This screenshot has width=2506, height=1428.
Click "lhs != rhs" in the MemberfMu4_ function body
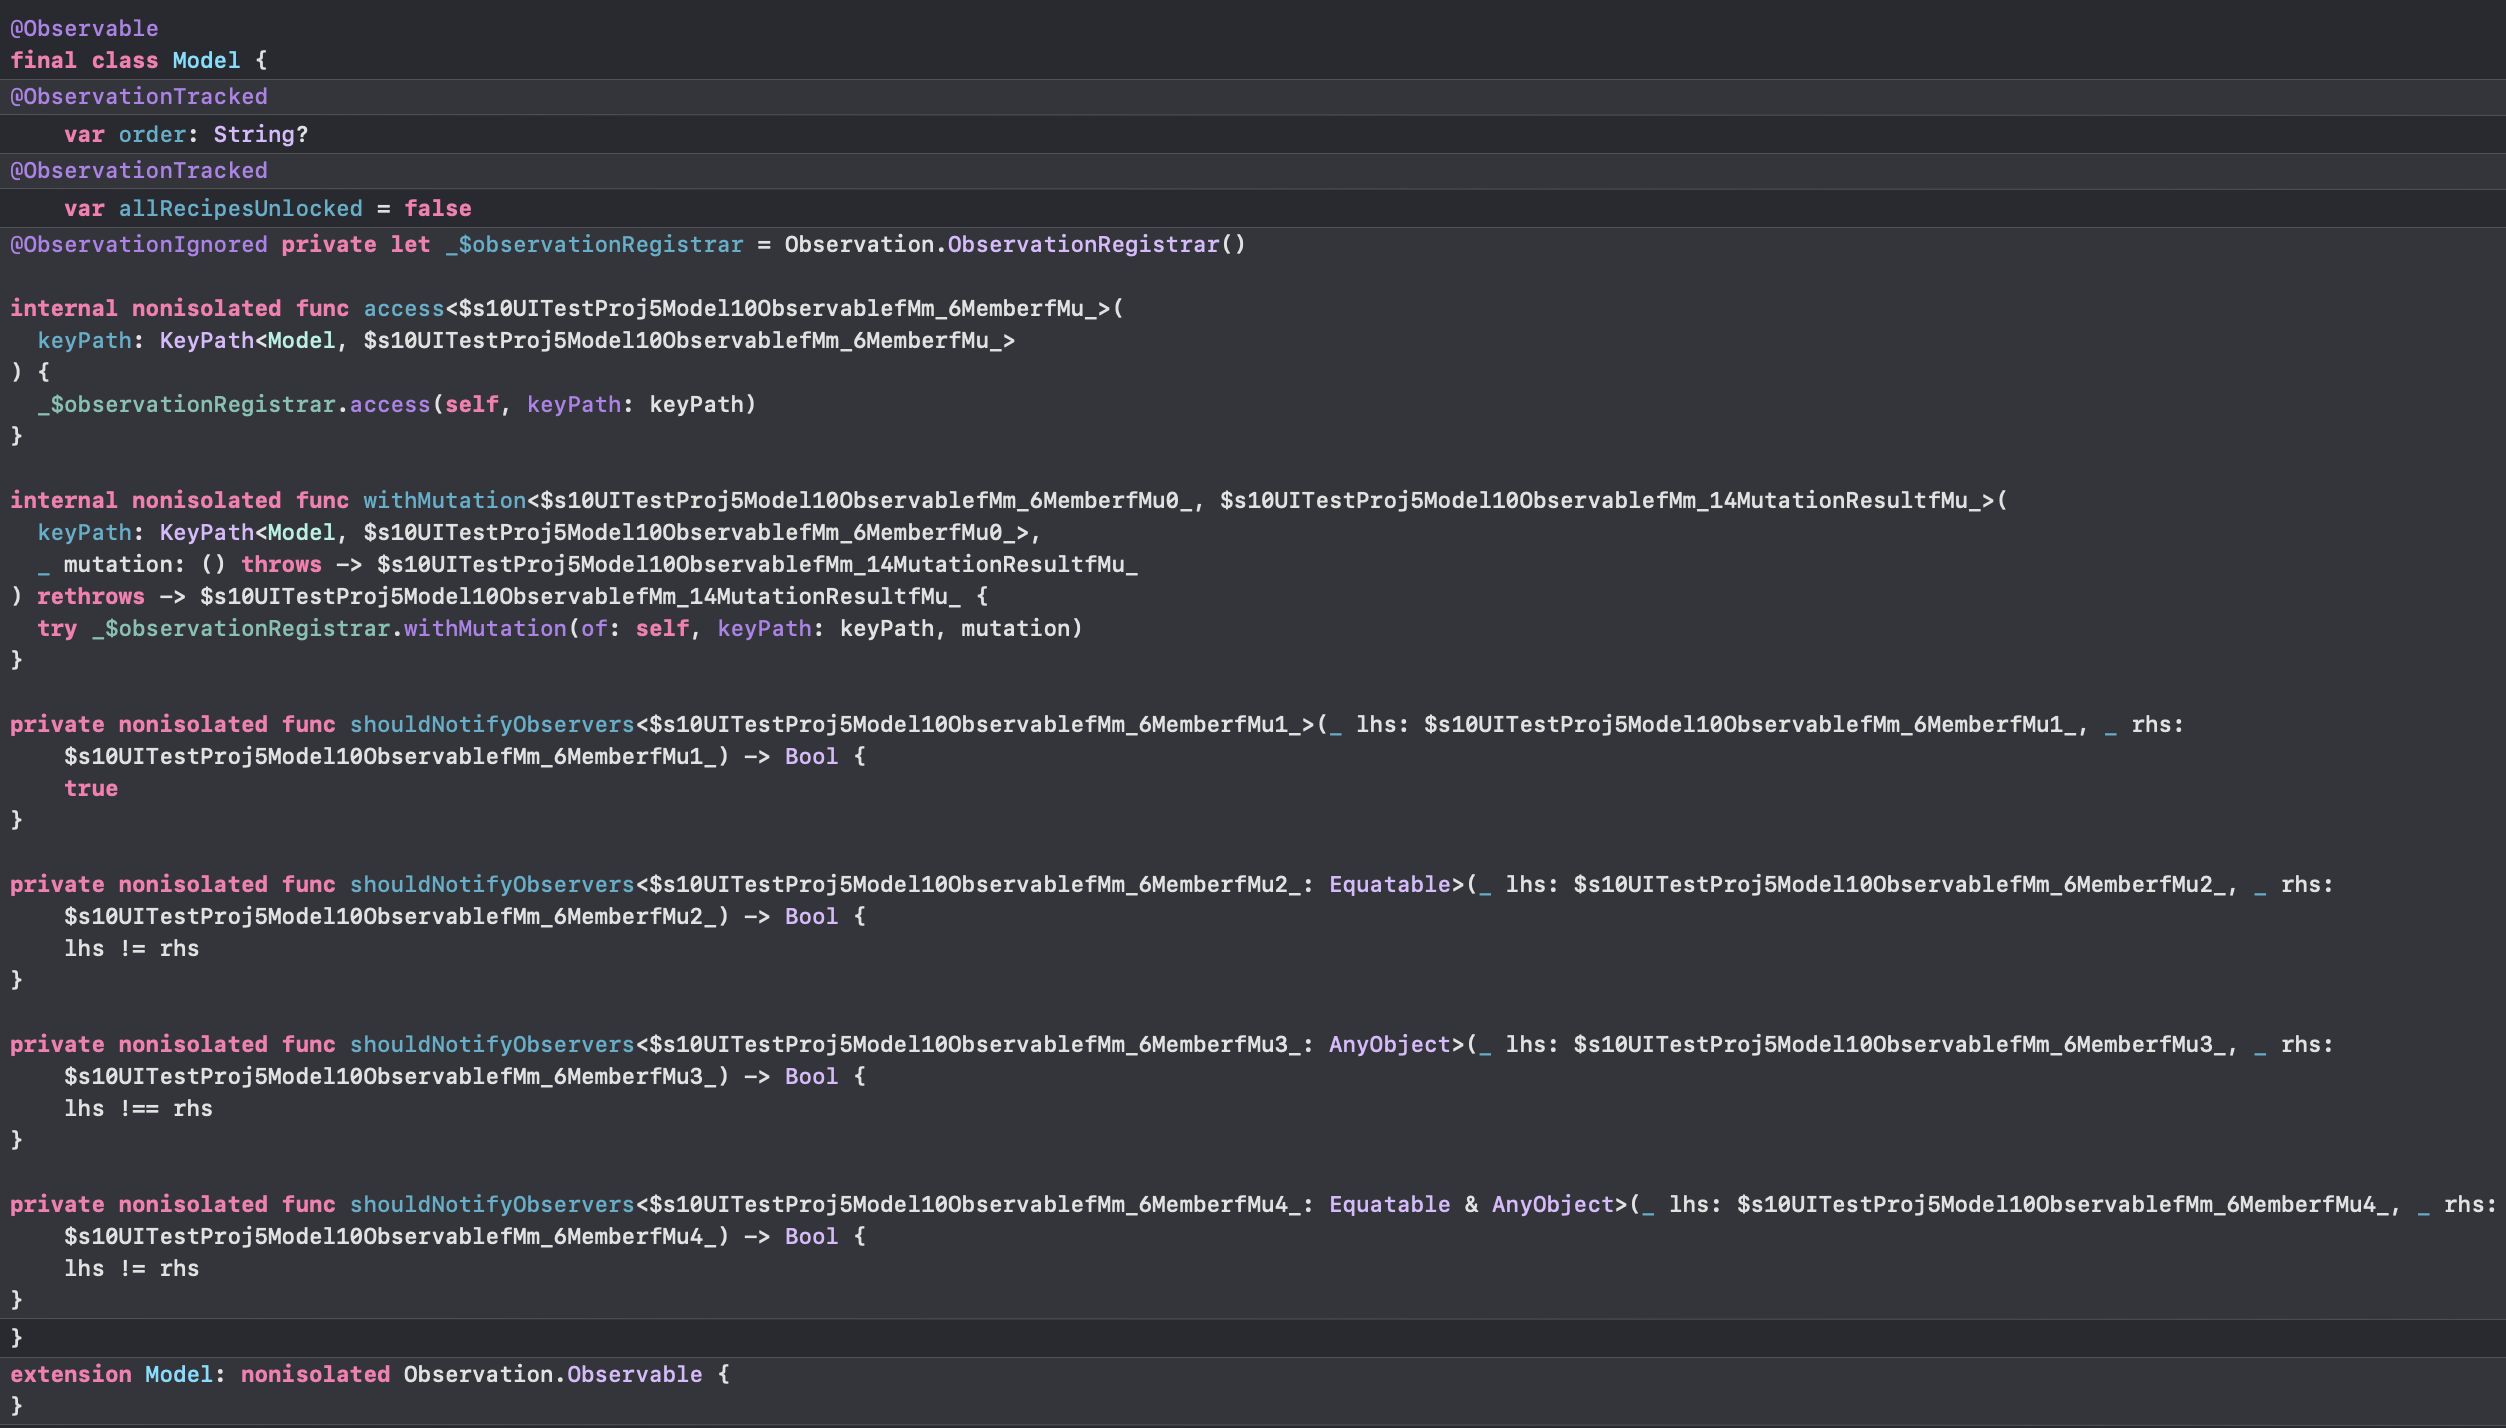tap(132, 1268)
